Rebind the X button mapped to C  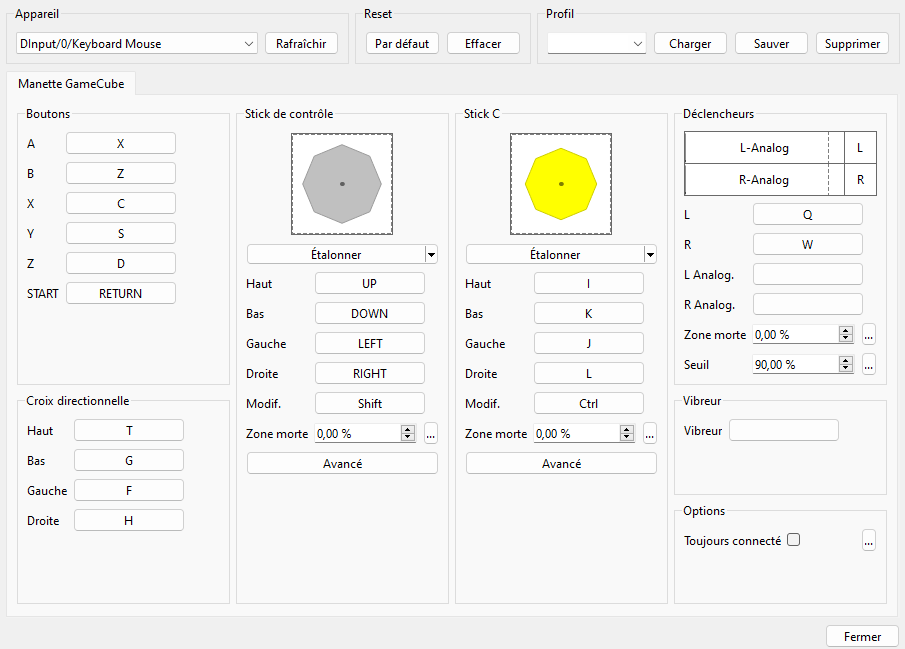pyautogui.click(x=121, y=204)
